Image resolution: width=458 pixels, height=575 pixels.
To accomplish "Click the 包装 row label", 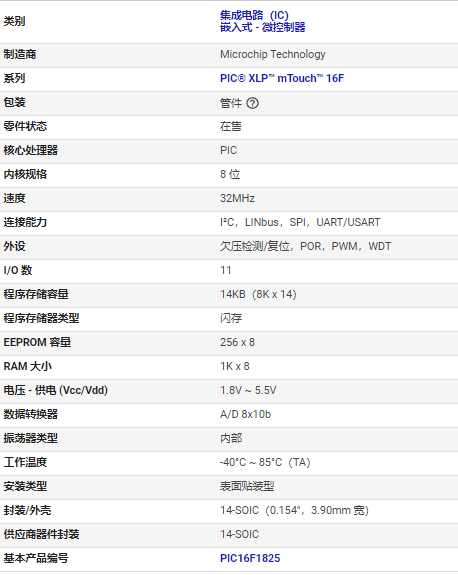I will tap(15, 102).
